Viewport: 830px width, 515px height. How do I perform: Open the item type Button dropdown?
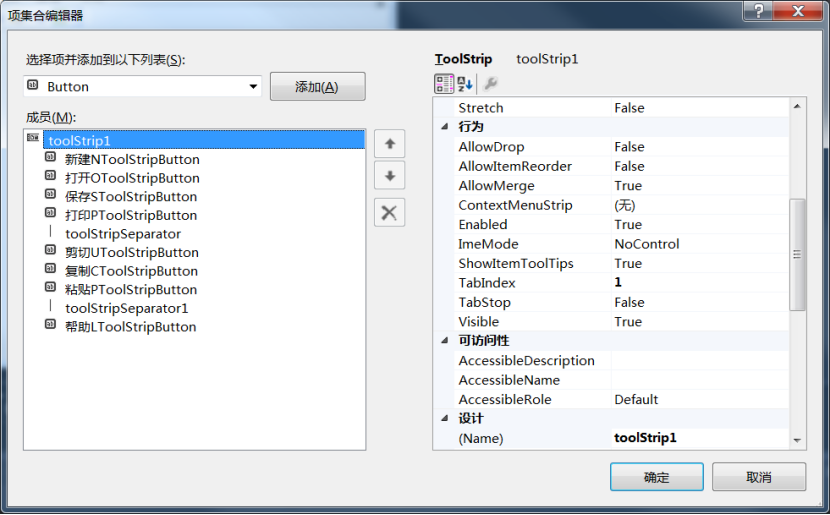[253, 87]
